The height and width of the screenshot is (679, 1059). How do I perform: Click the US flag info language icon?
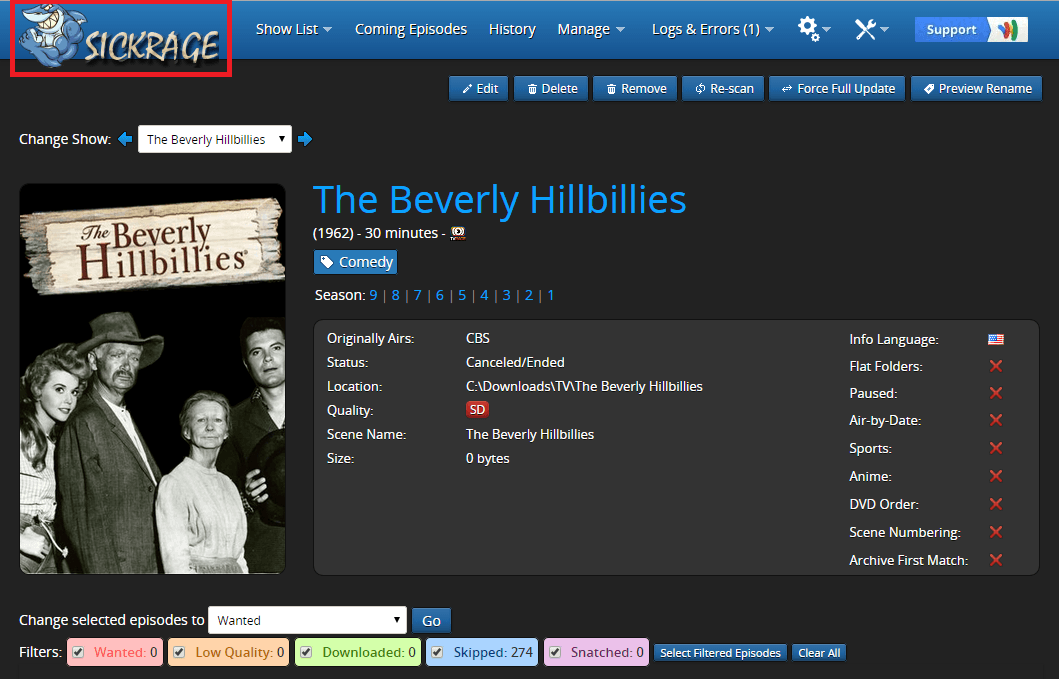pos(996,339)
